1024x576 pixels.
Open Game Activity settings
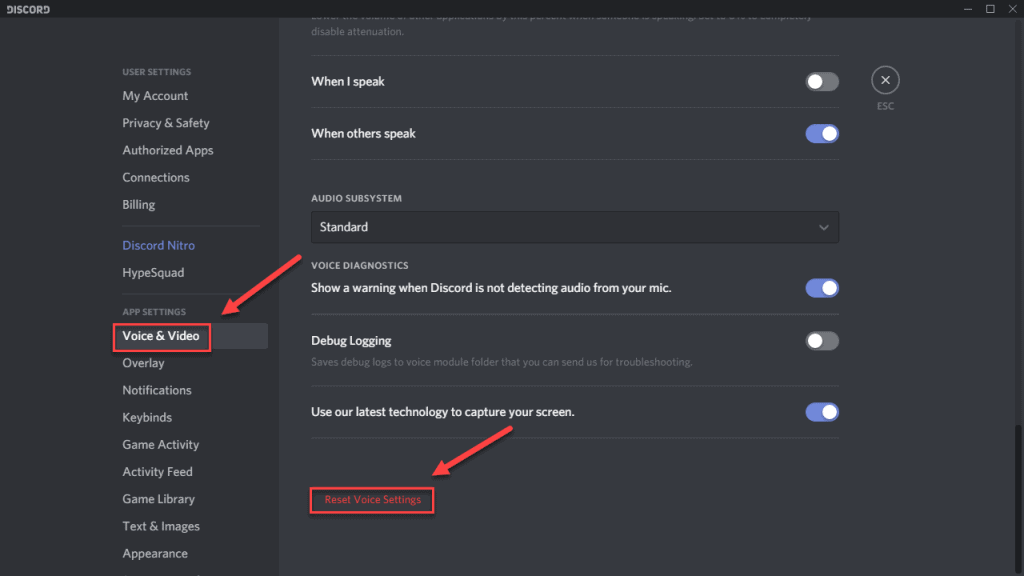(160, 444)
